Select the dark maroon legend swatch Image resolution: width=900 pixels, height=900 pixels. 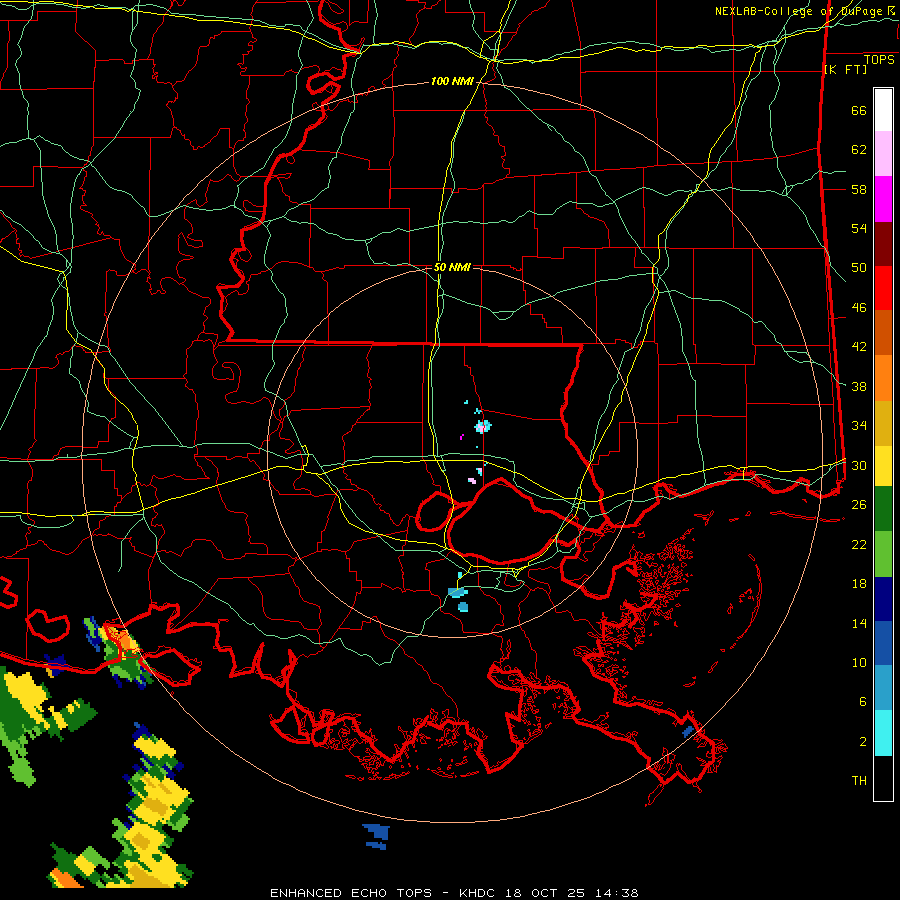pos(883,244)
